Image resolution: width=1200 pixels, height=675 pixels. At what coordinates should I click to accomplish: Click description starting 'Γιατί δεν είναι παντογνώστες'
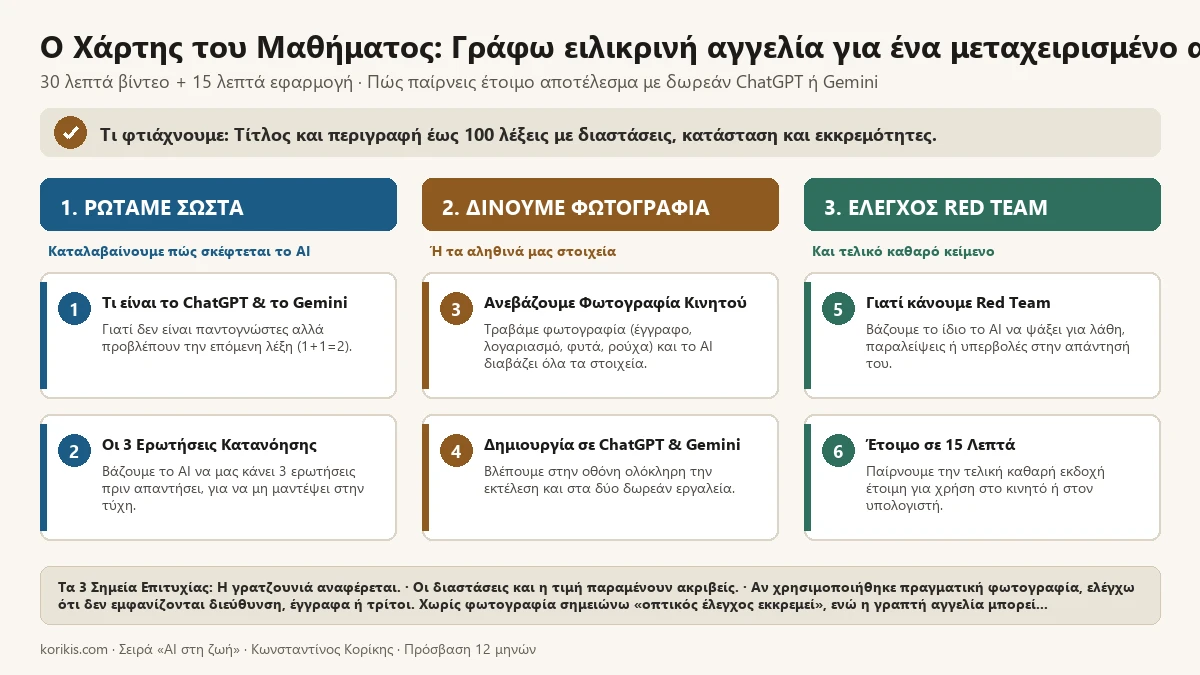point(227,338)
